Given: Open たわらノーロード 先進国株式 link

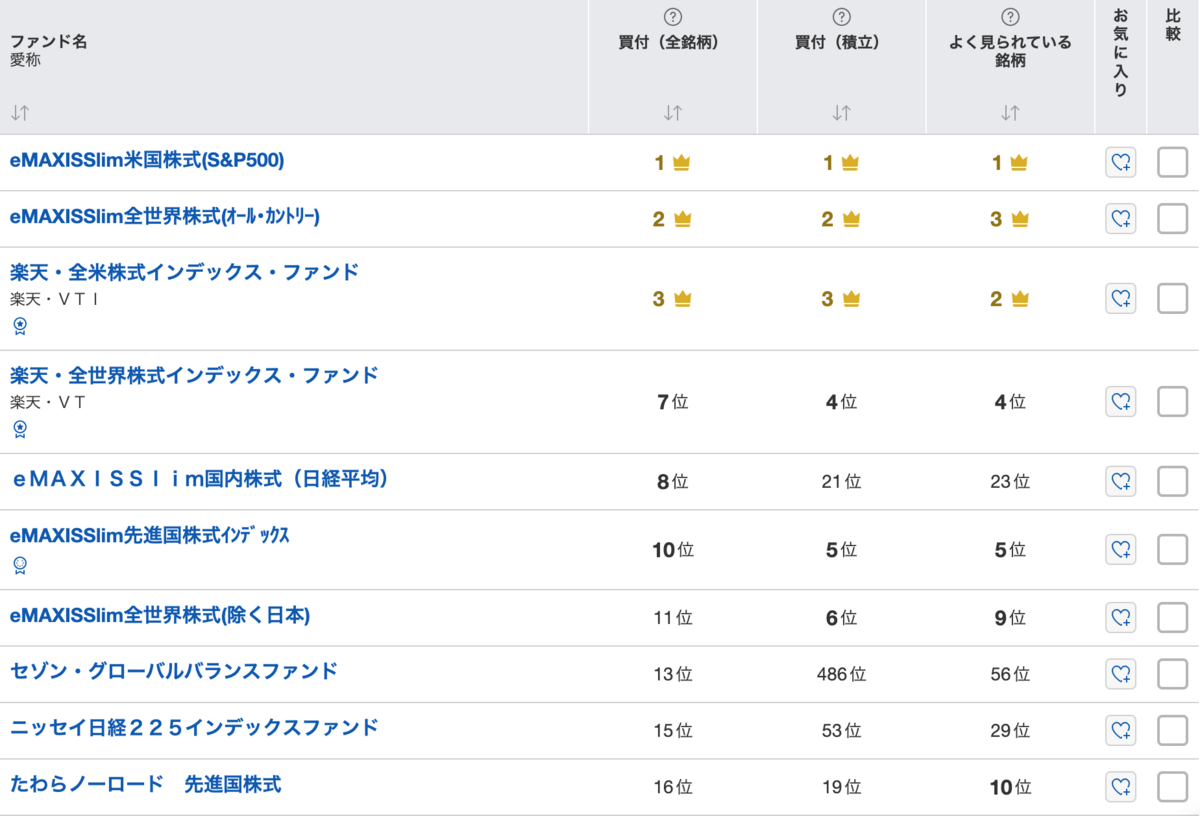Looking at the screenshot, I should [146, 784].
